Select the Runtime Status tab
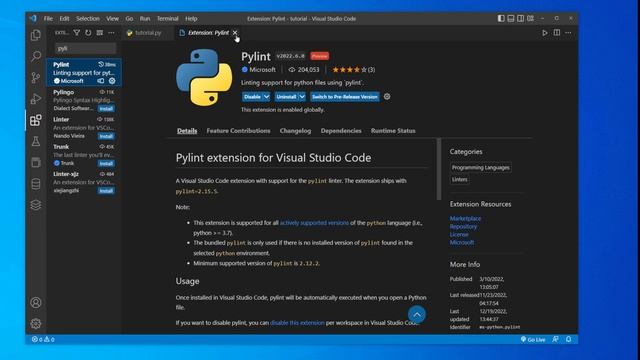The image size is (640, 360). point(393,131)
